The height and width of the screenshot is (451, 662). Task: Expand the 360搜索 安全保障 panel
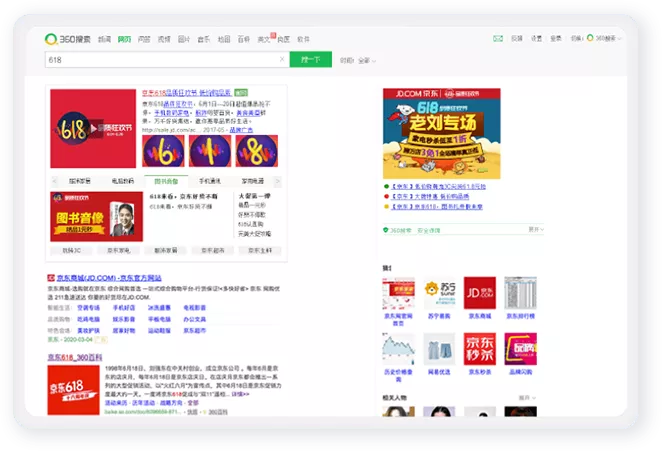pyautogui.click(x=535, y=230)
